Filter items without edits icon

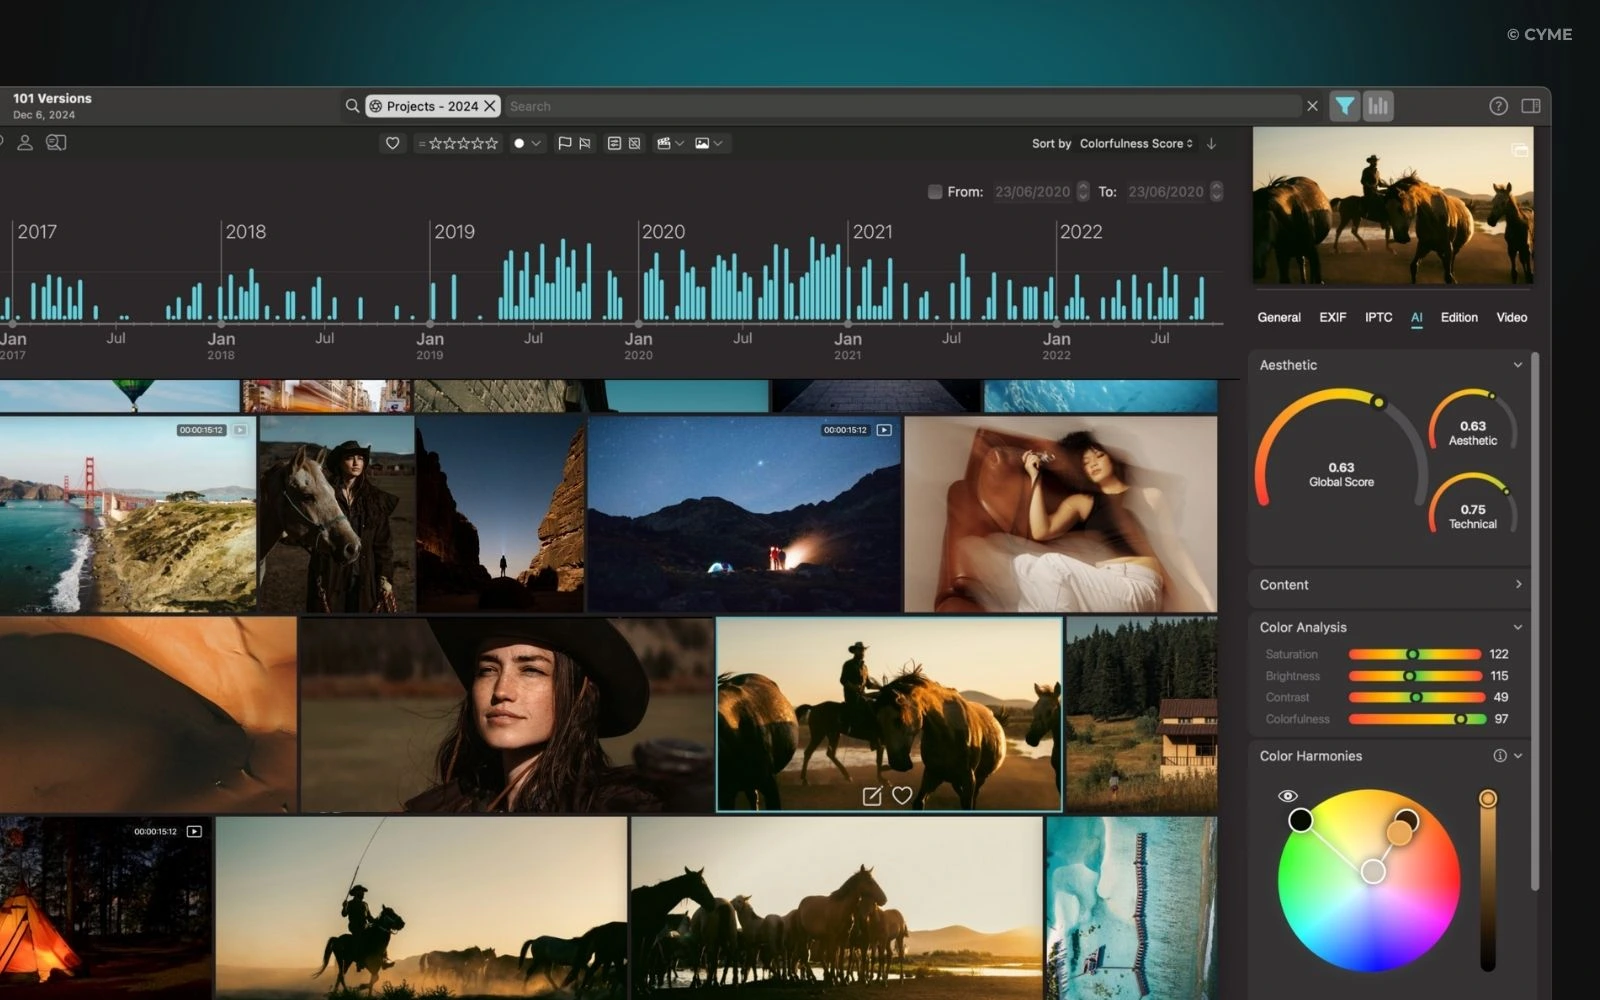coord(635,143)
